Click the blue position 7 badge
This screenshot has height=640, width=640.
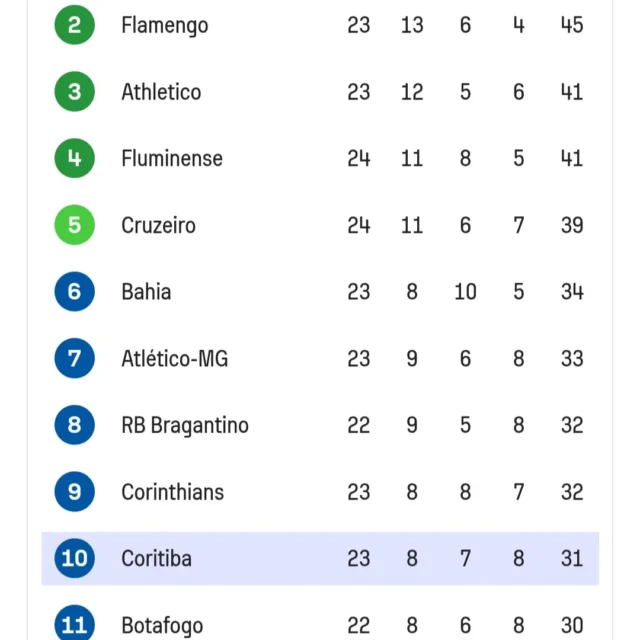pyautogui.click(x=74, y=358)
